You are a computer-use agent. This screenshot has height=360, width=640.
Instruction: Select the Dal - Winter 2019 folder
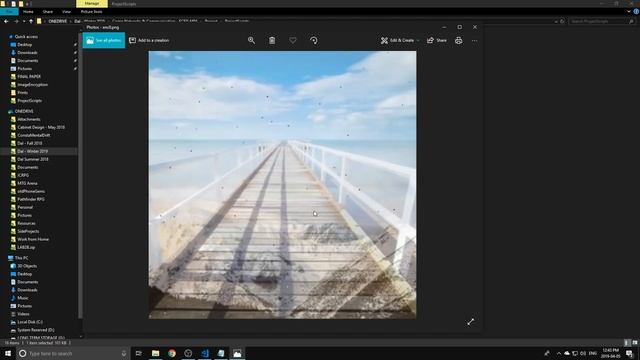pos(32,151)
